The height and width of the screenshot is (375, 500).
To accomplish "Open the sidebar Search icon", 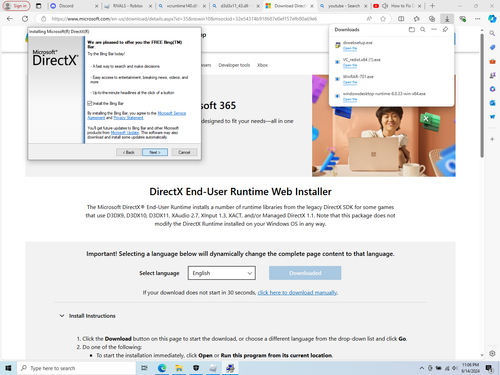I will pos(492,33).
